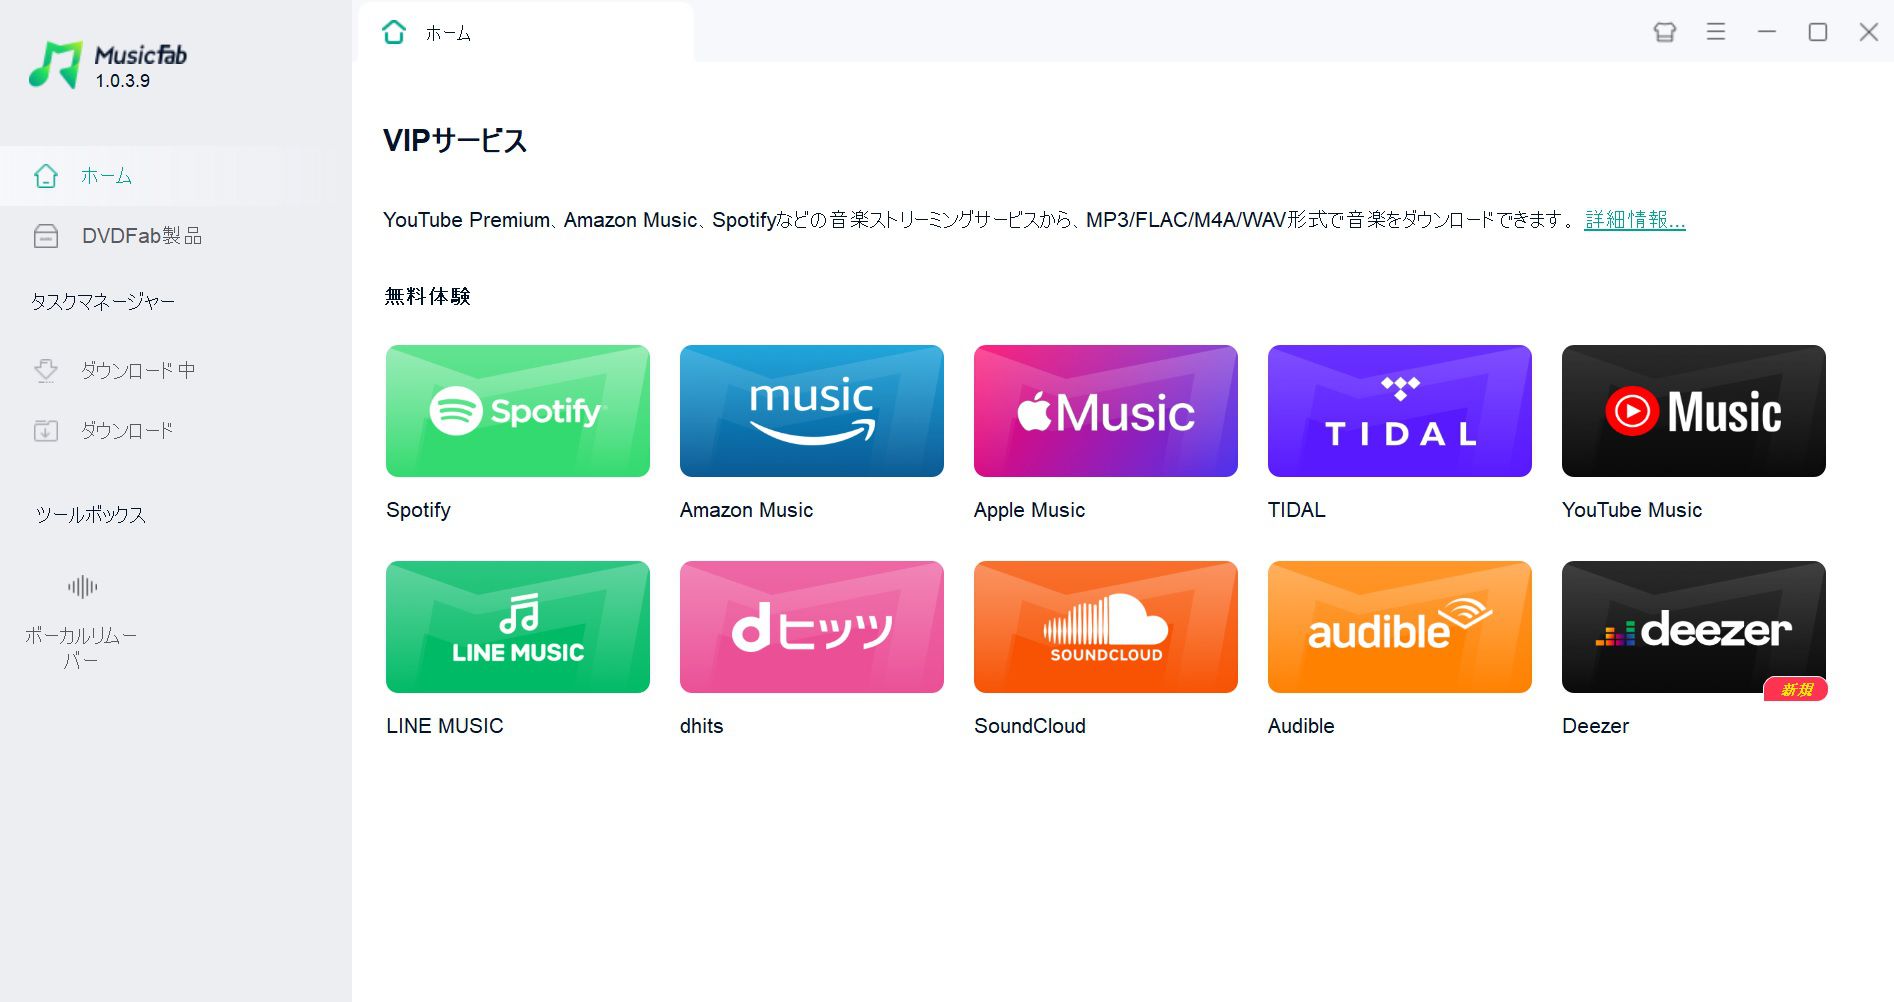Viewport: 1894px width, 1002px height.
Task: Click the タスクマネージャー sidebar heading
Action: 102,302
